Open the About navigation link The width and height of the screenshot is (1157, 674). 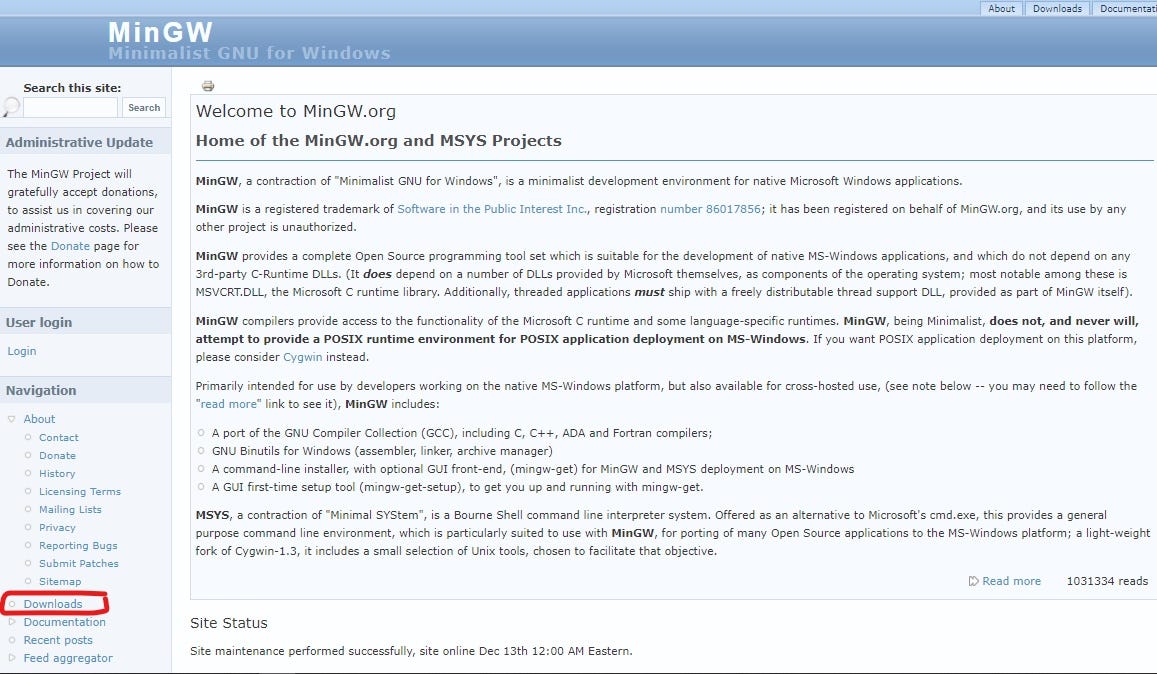[x=39, y=419]
